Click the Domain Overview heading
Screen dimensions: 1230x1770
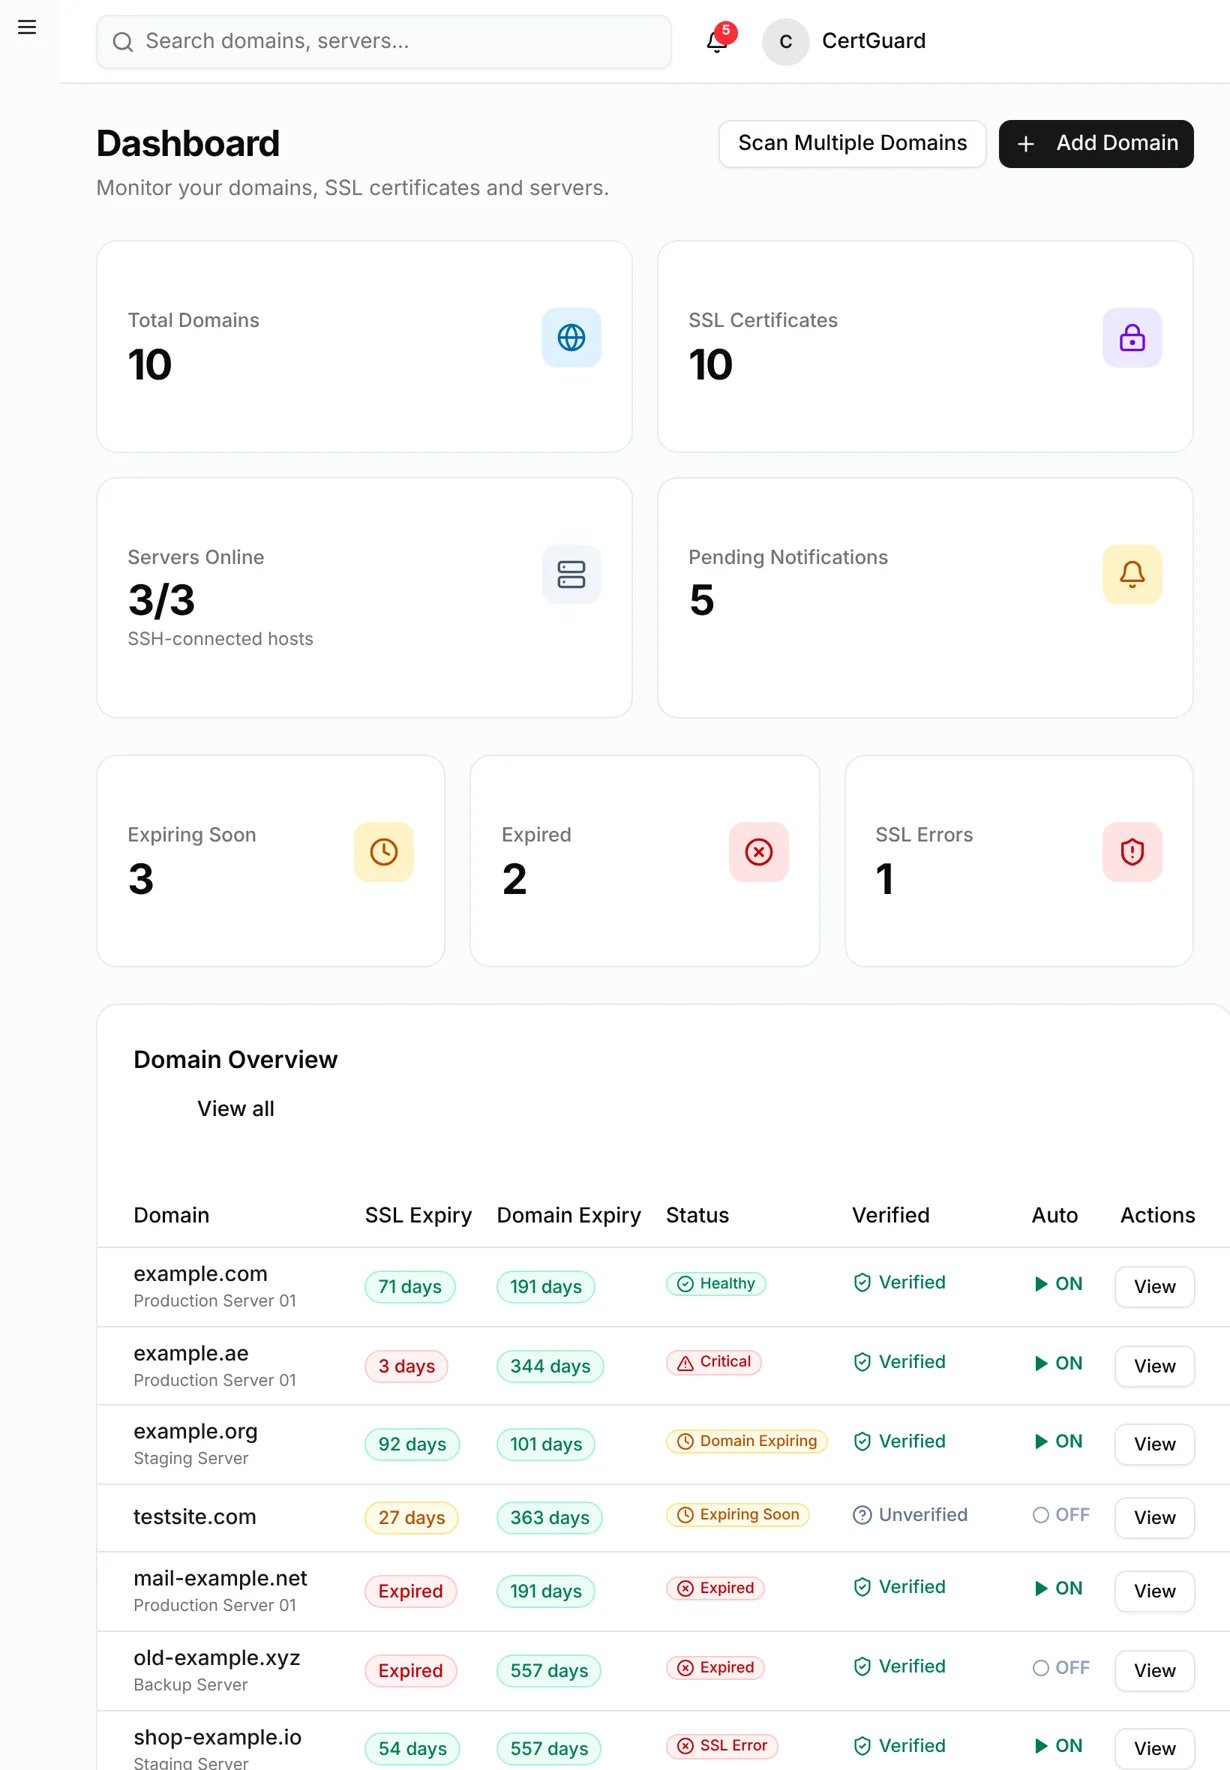coord(236,1060)
